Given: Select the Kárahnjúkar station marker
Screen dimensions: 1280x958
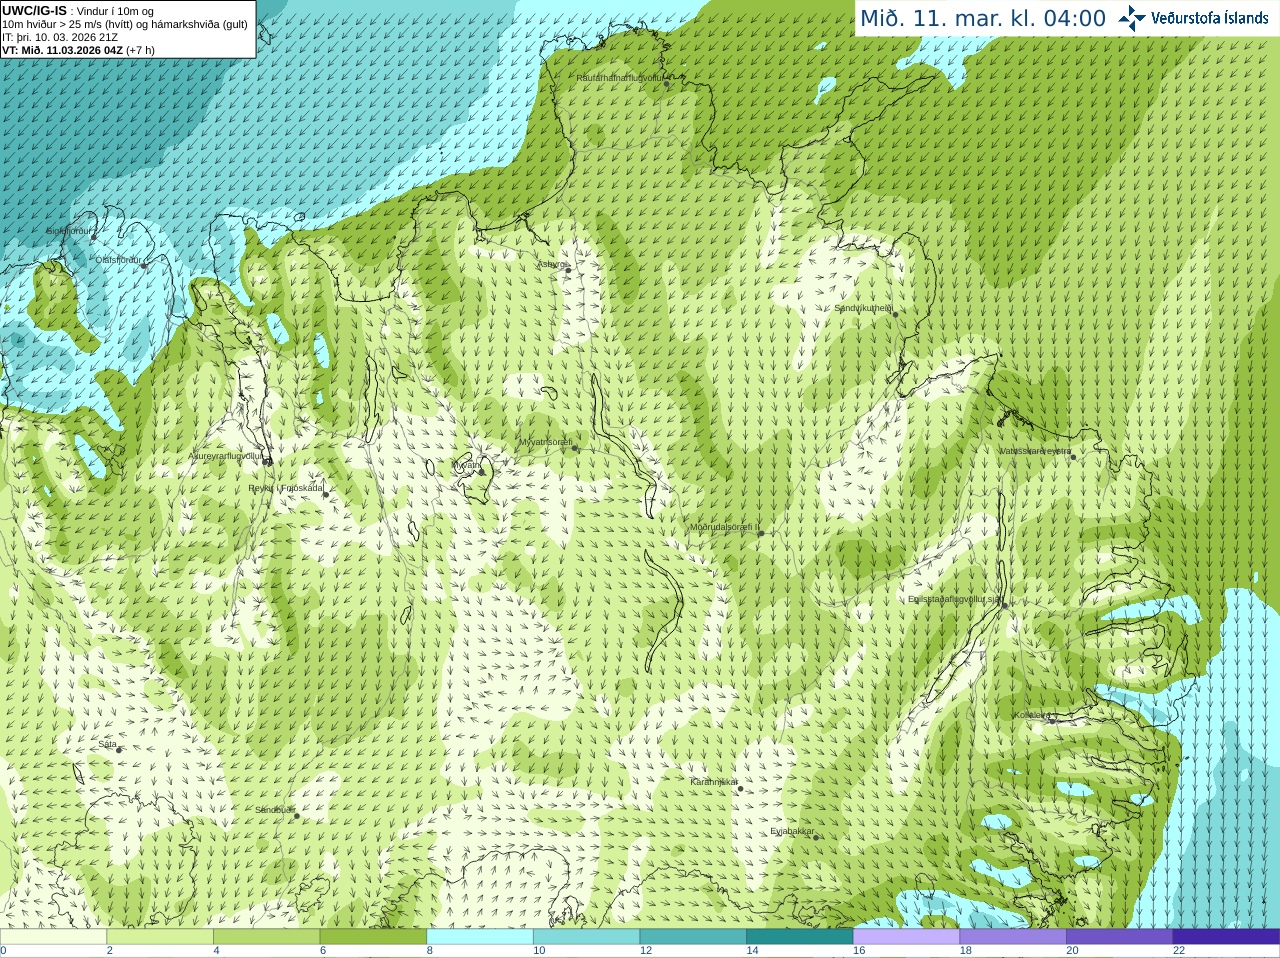Looking at the screenshot, I should coord(740,788).
